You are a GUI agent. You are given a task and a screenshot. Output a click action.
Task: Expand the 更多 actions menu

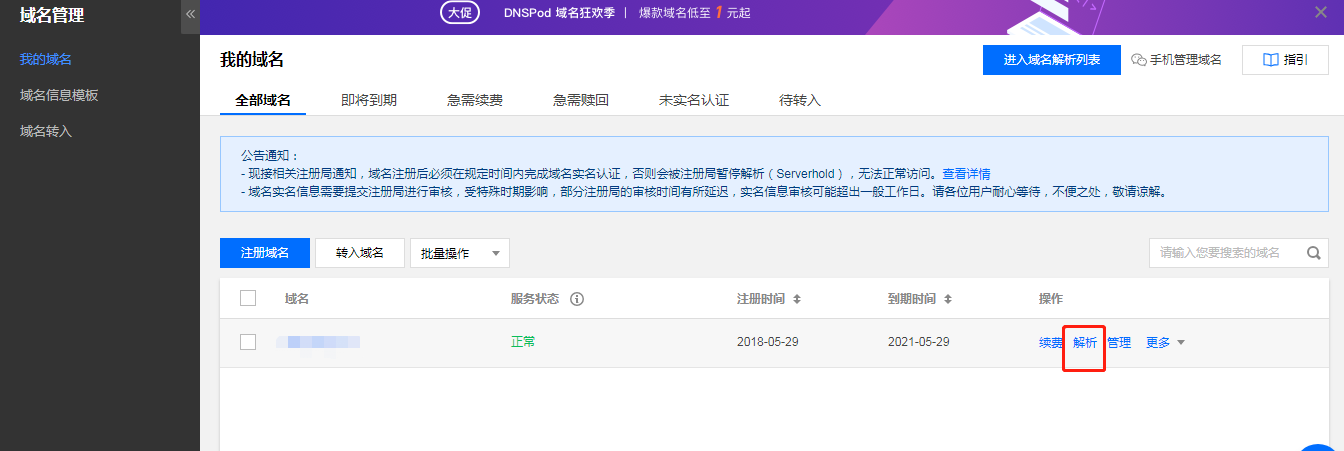pos(1165,342)
